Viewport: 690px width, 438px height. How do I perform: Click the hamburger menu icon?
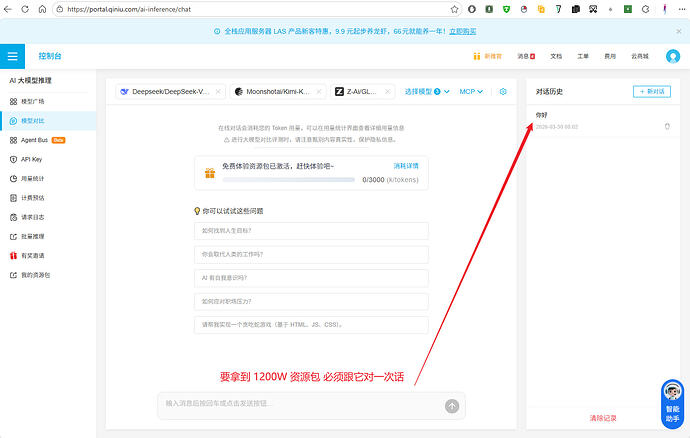pyautogui.click(x=13, y=56)
